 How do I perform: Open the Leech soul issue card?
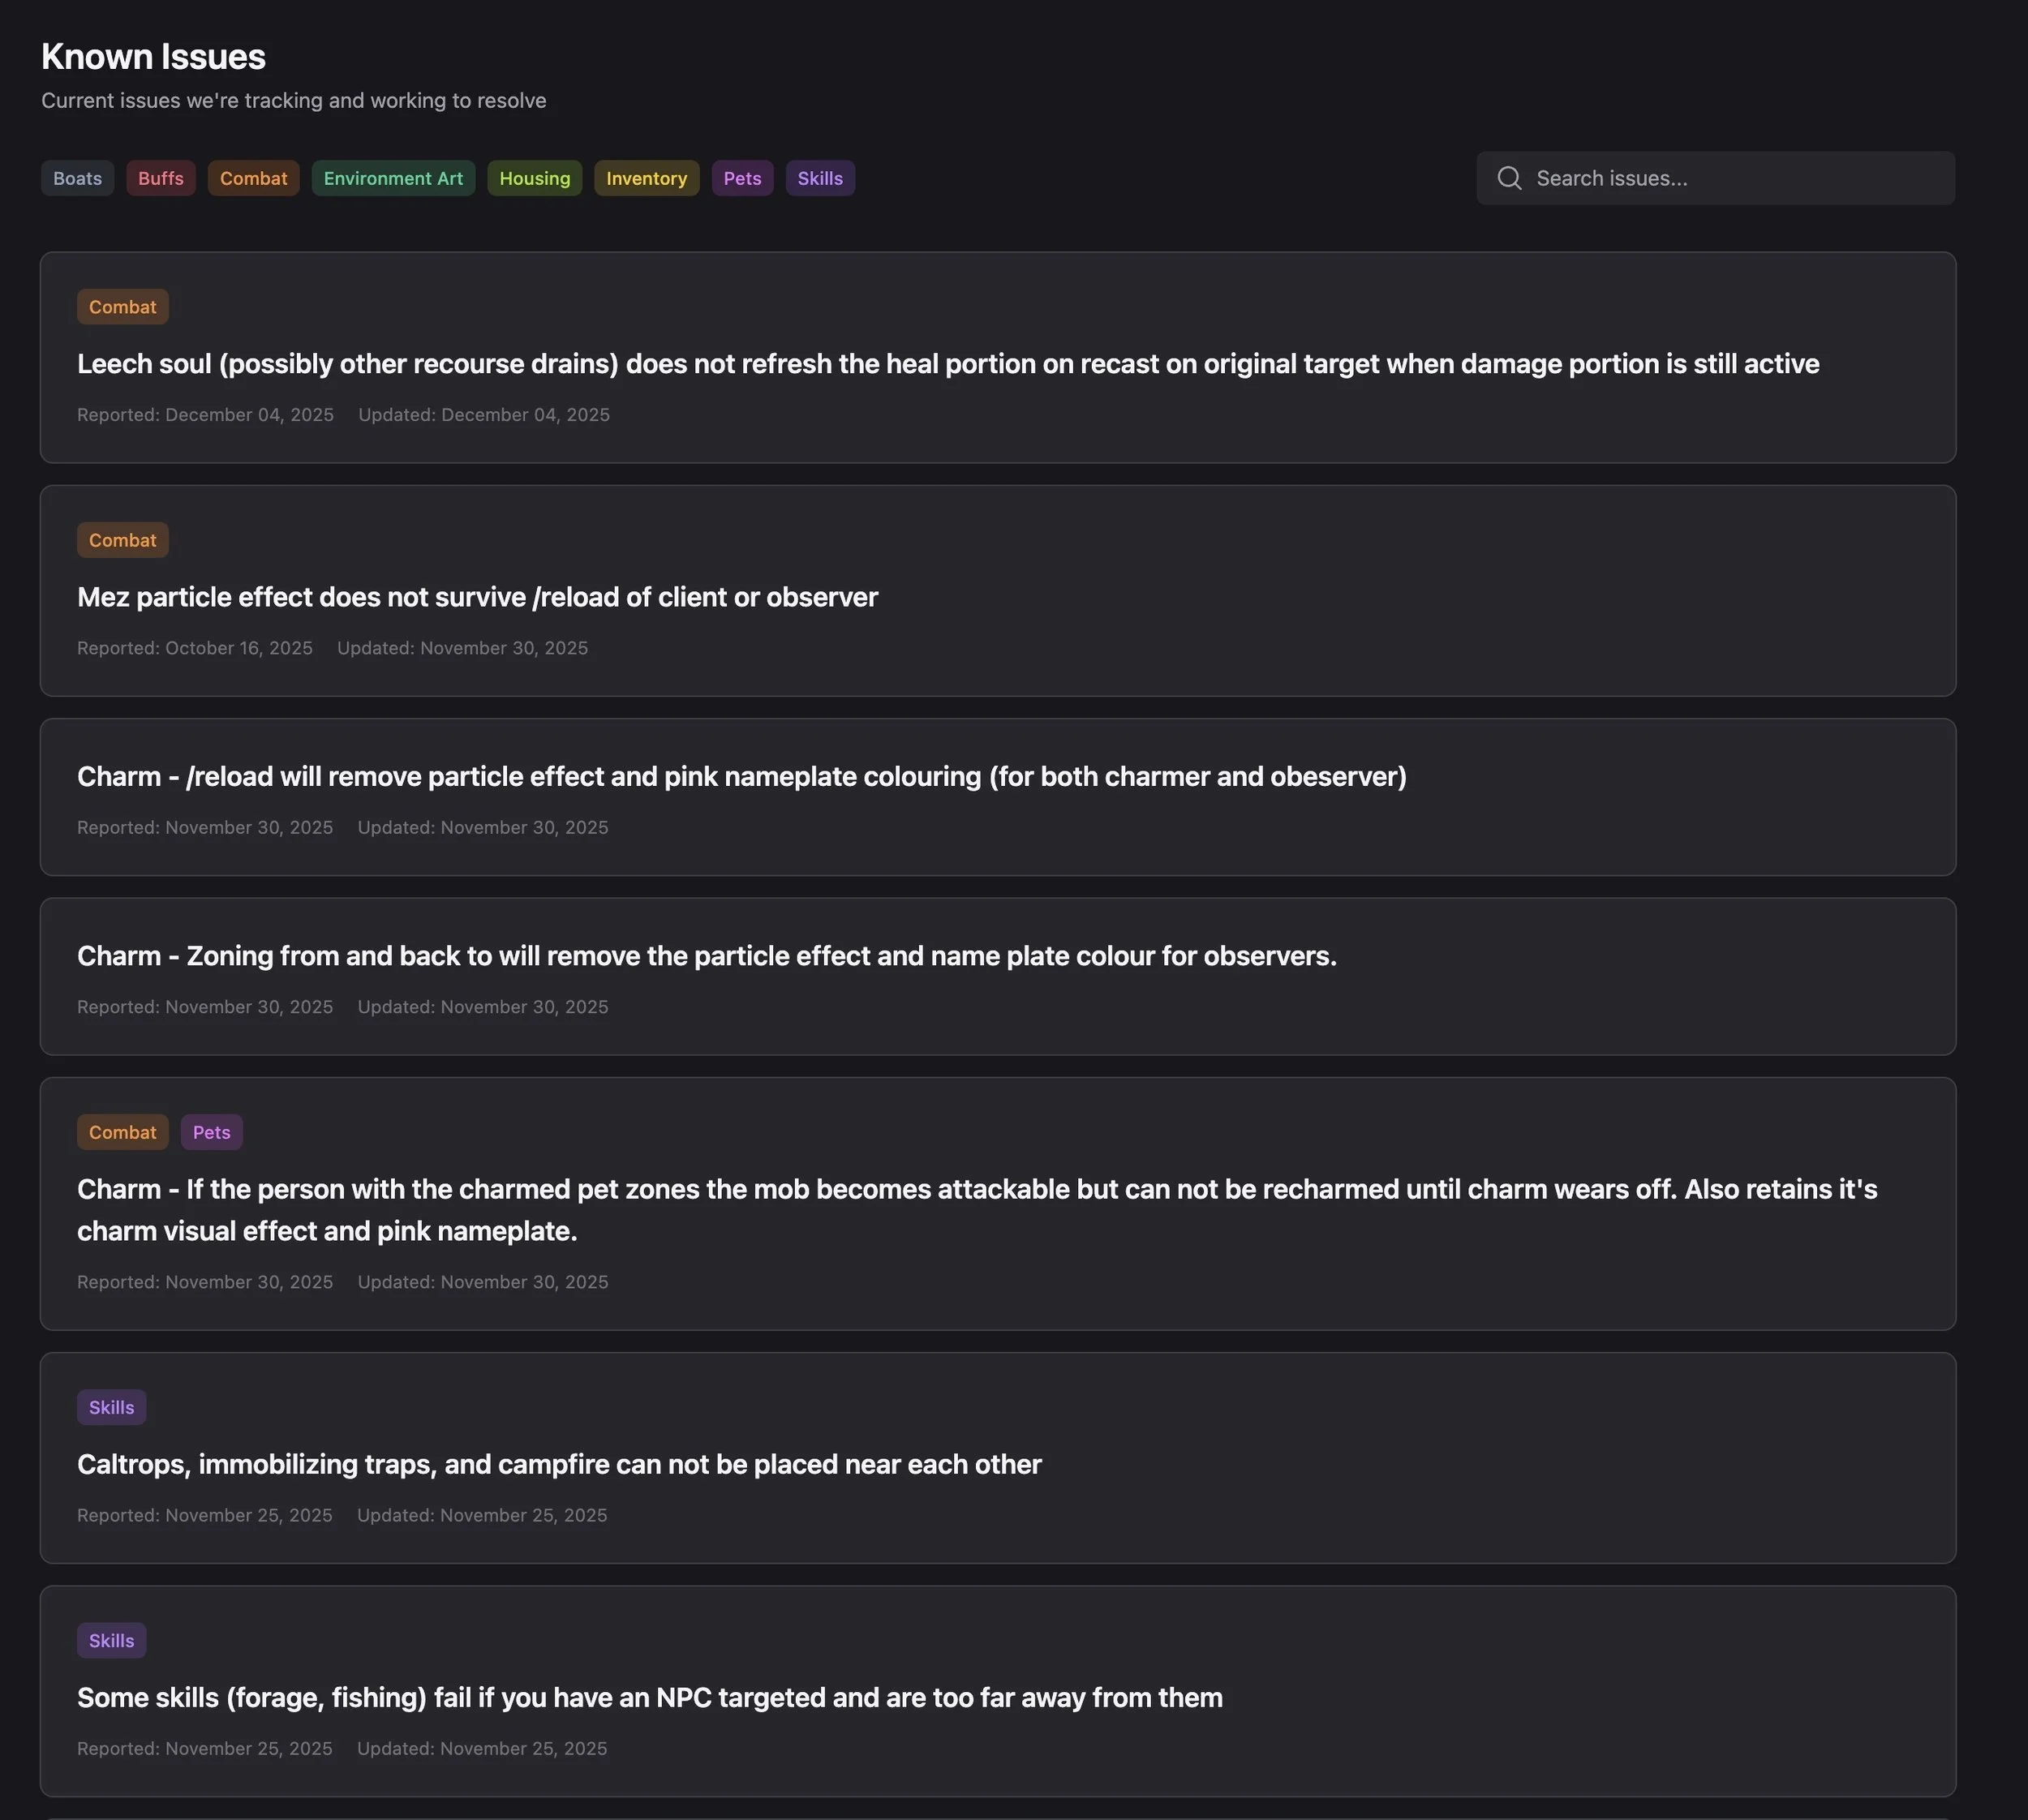pyautogui.click(x=998, y=358)
